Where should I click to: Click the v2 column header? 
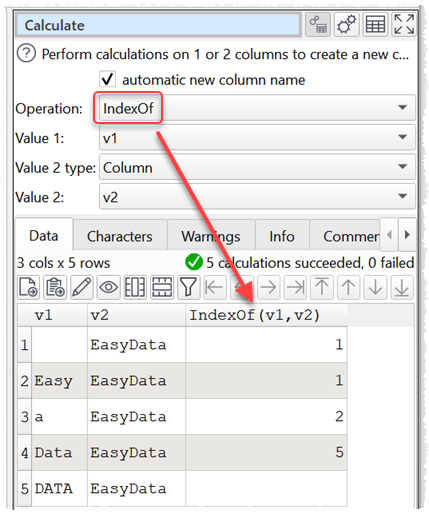point(136,315)
